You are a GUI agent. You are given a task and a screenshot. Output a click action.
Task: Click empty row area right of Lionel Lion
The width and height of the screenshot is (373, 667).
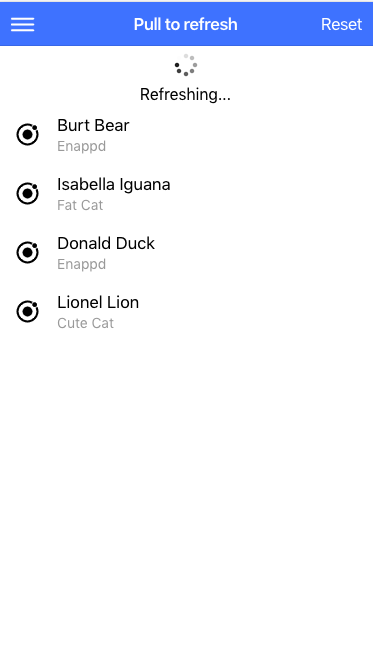click(x=255, y=312)
